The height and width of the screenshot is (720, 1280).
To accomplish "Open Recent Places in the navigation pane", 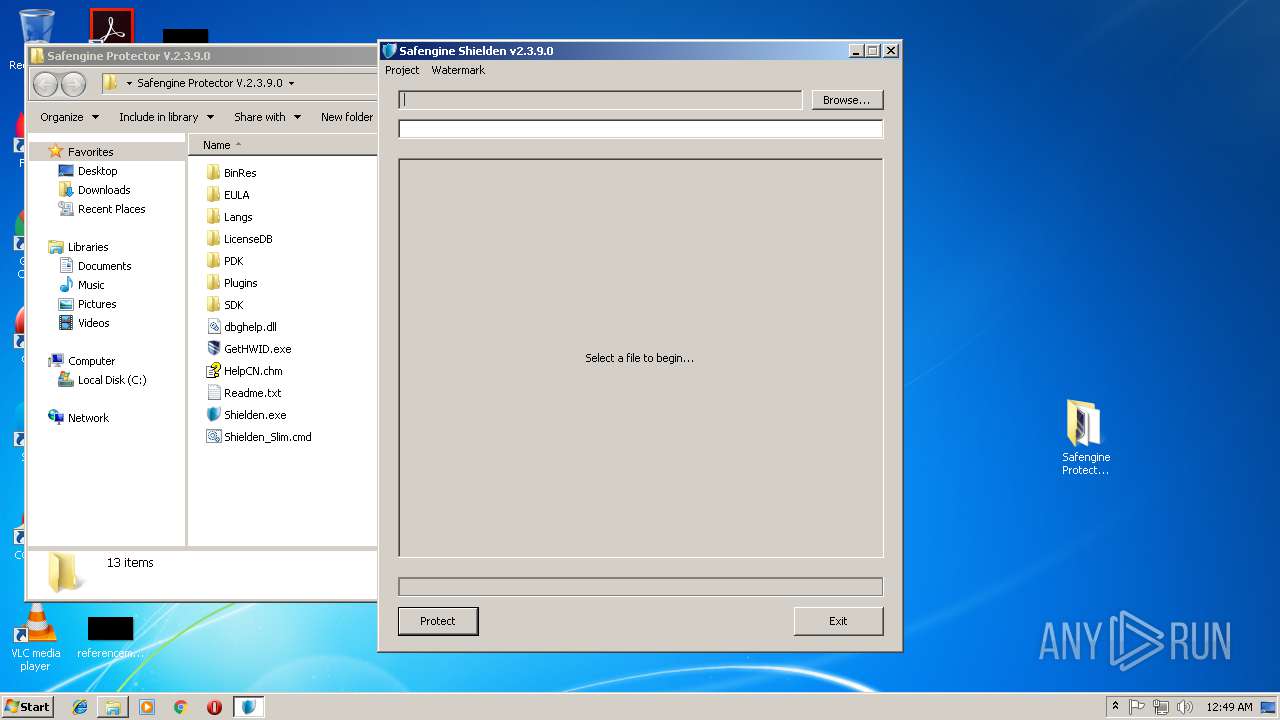I will coord(111,209).
